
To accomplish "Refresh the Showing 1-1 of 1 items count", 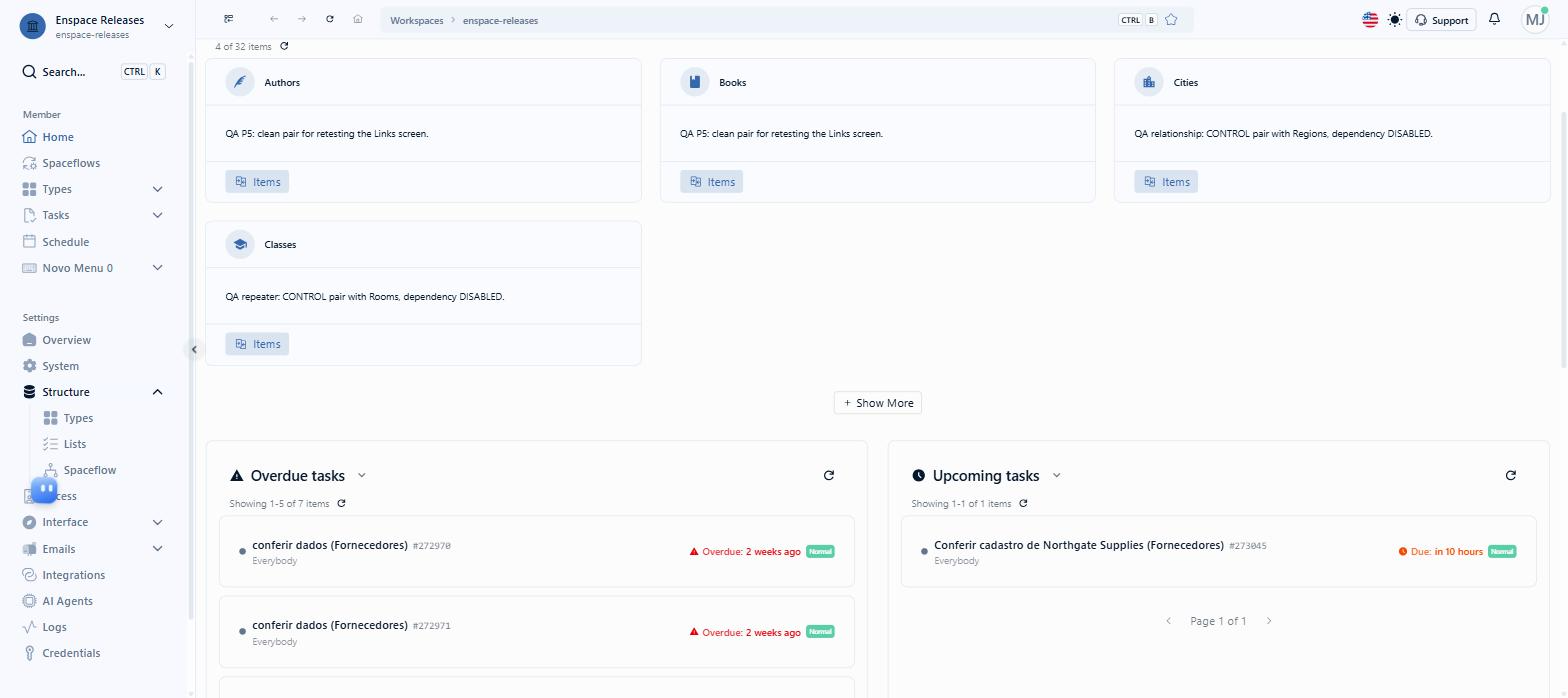I will [x=1024, y=504].
